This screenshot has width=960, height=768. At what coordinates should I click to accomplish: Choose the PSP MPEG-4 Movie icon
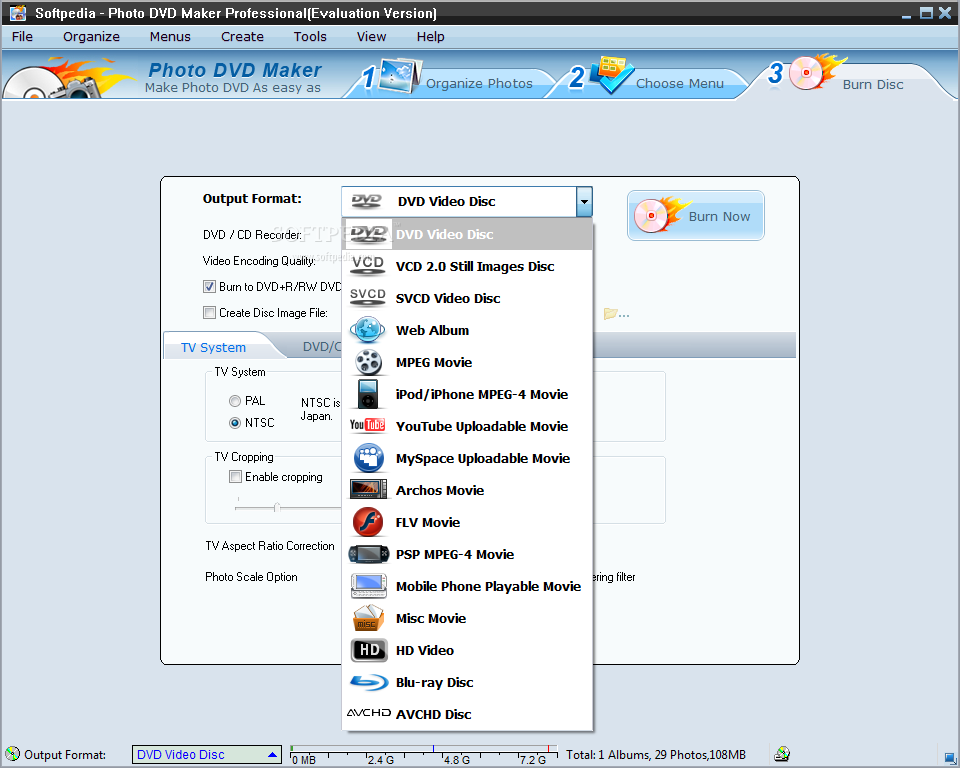click(368, 554)
